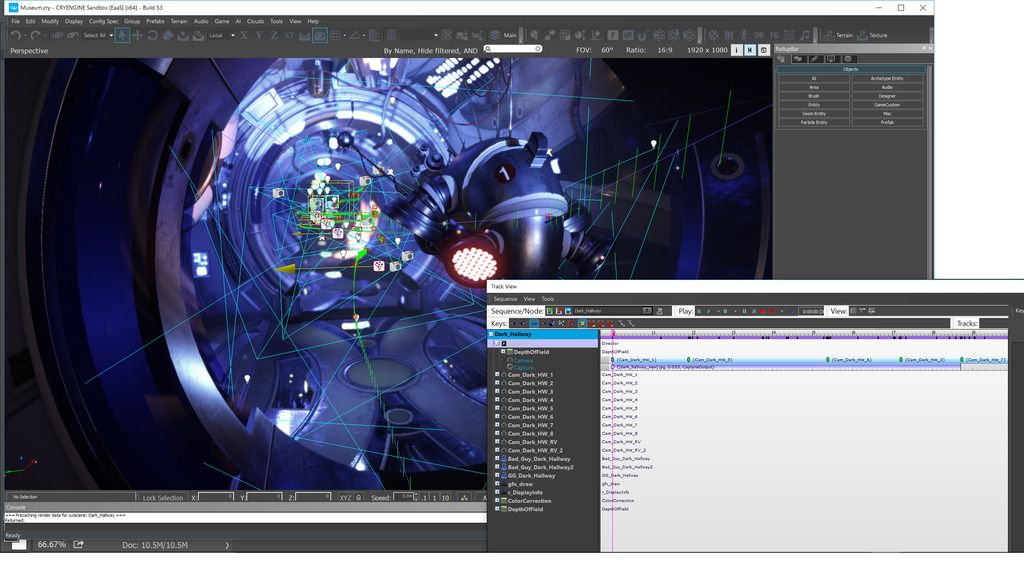This screenshot has height=576, width=1024.
Task: Open the Tools menu in Track View
Action: [x=547, y=298]
